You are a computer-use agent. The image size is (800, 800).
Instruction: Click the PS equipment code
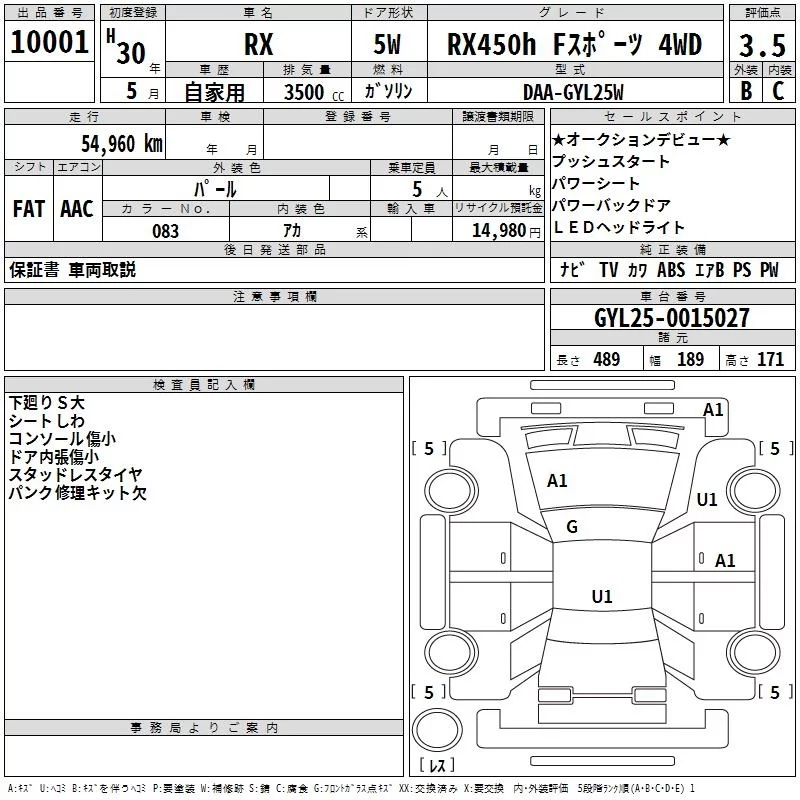click(742, 269)
